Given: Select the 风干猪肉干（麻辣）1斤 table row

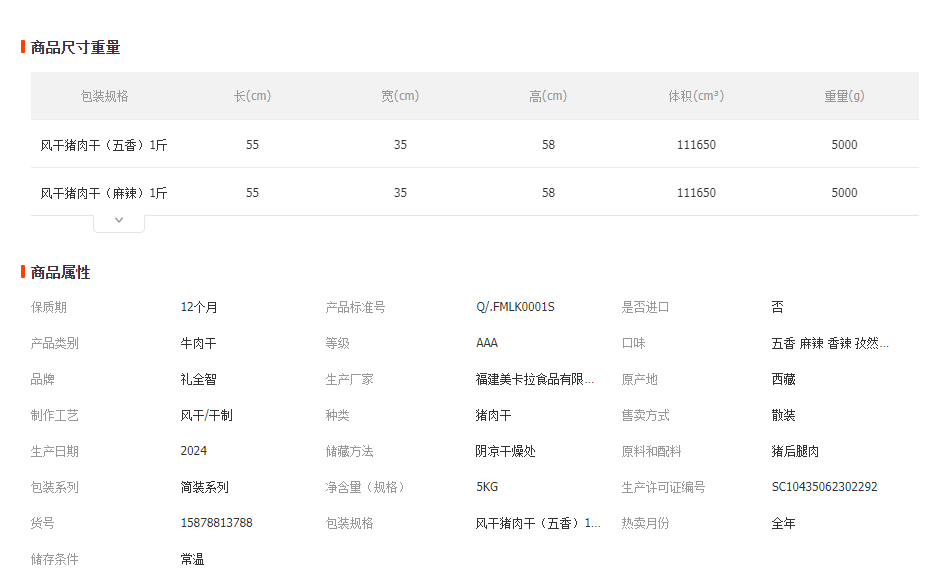Looking at the screenshot, I should point(104,193).
